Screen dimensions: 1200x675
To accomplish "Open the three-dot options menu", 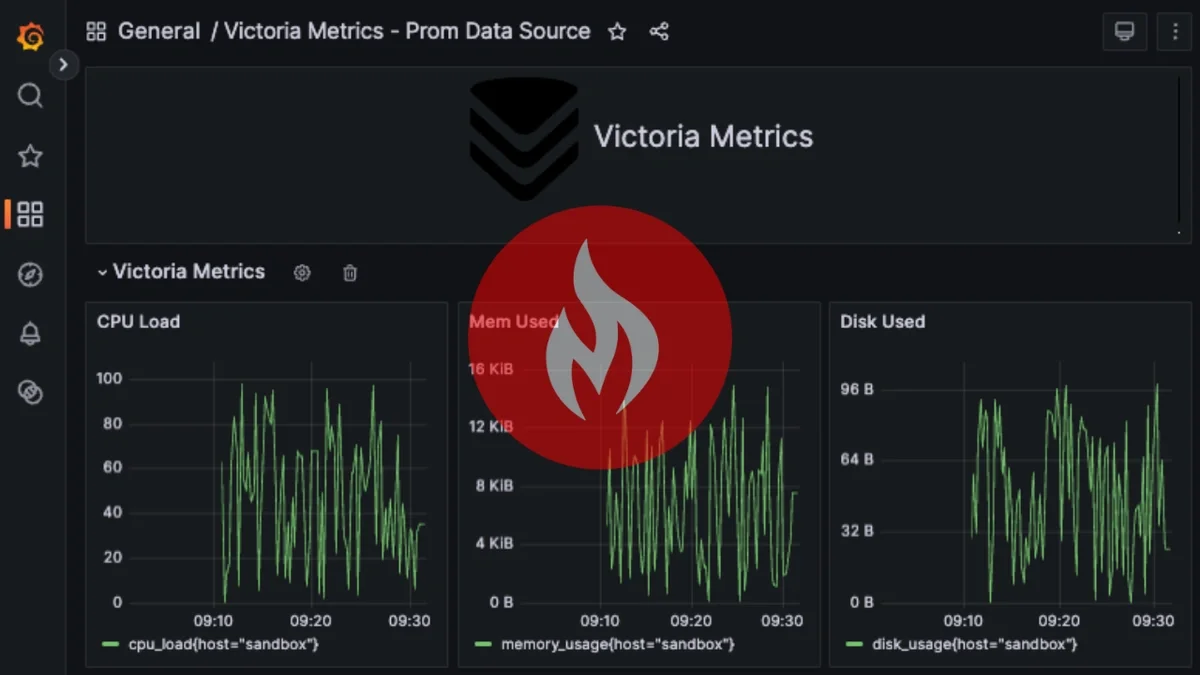I will 1175,32.
